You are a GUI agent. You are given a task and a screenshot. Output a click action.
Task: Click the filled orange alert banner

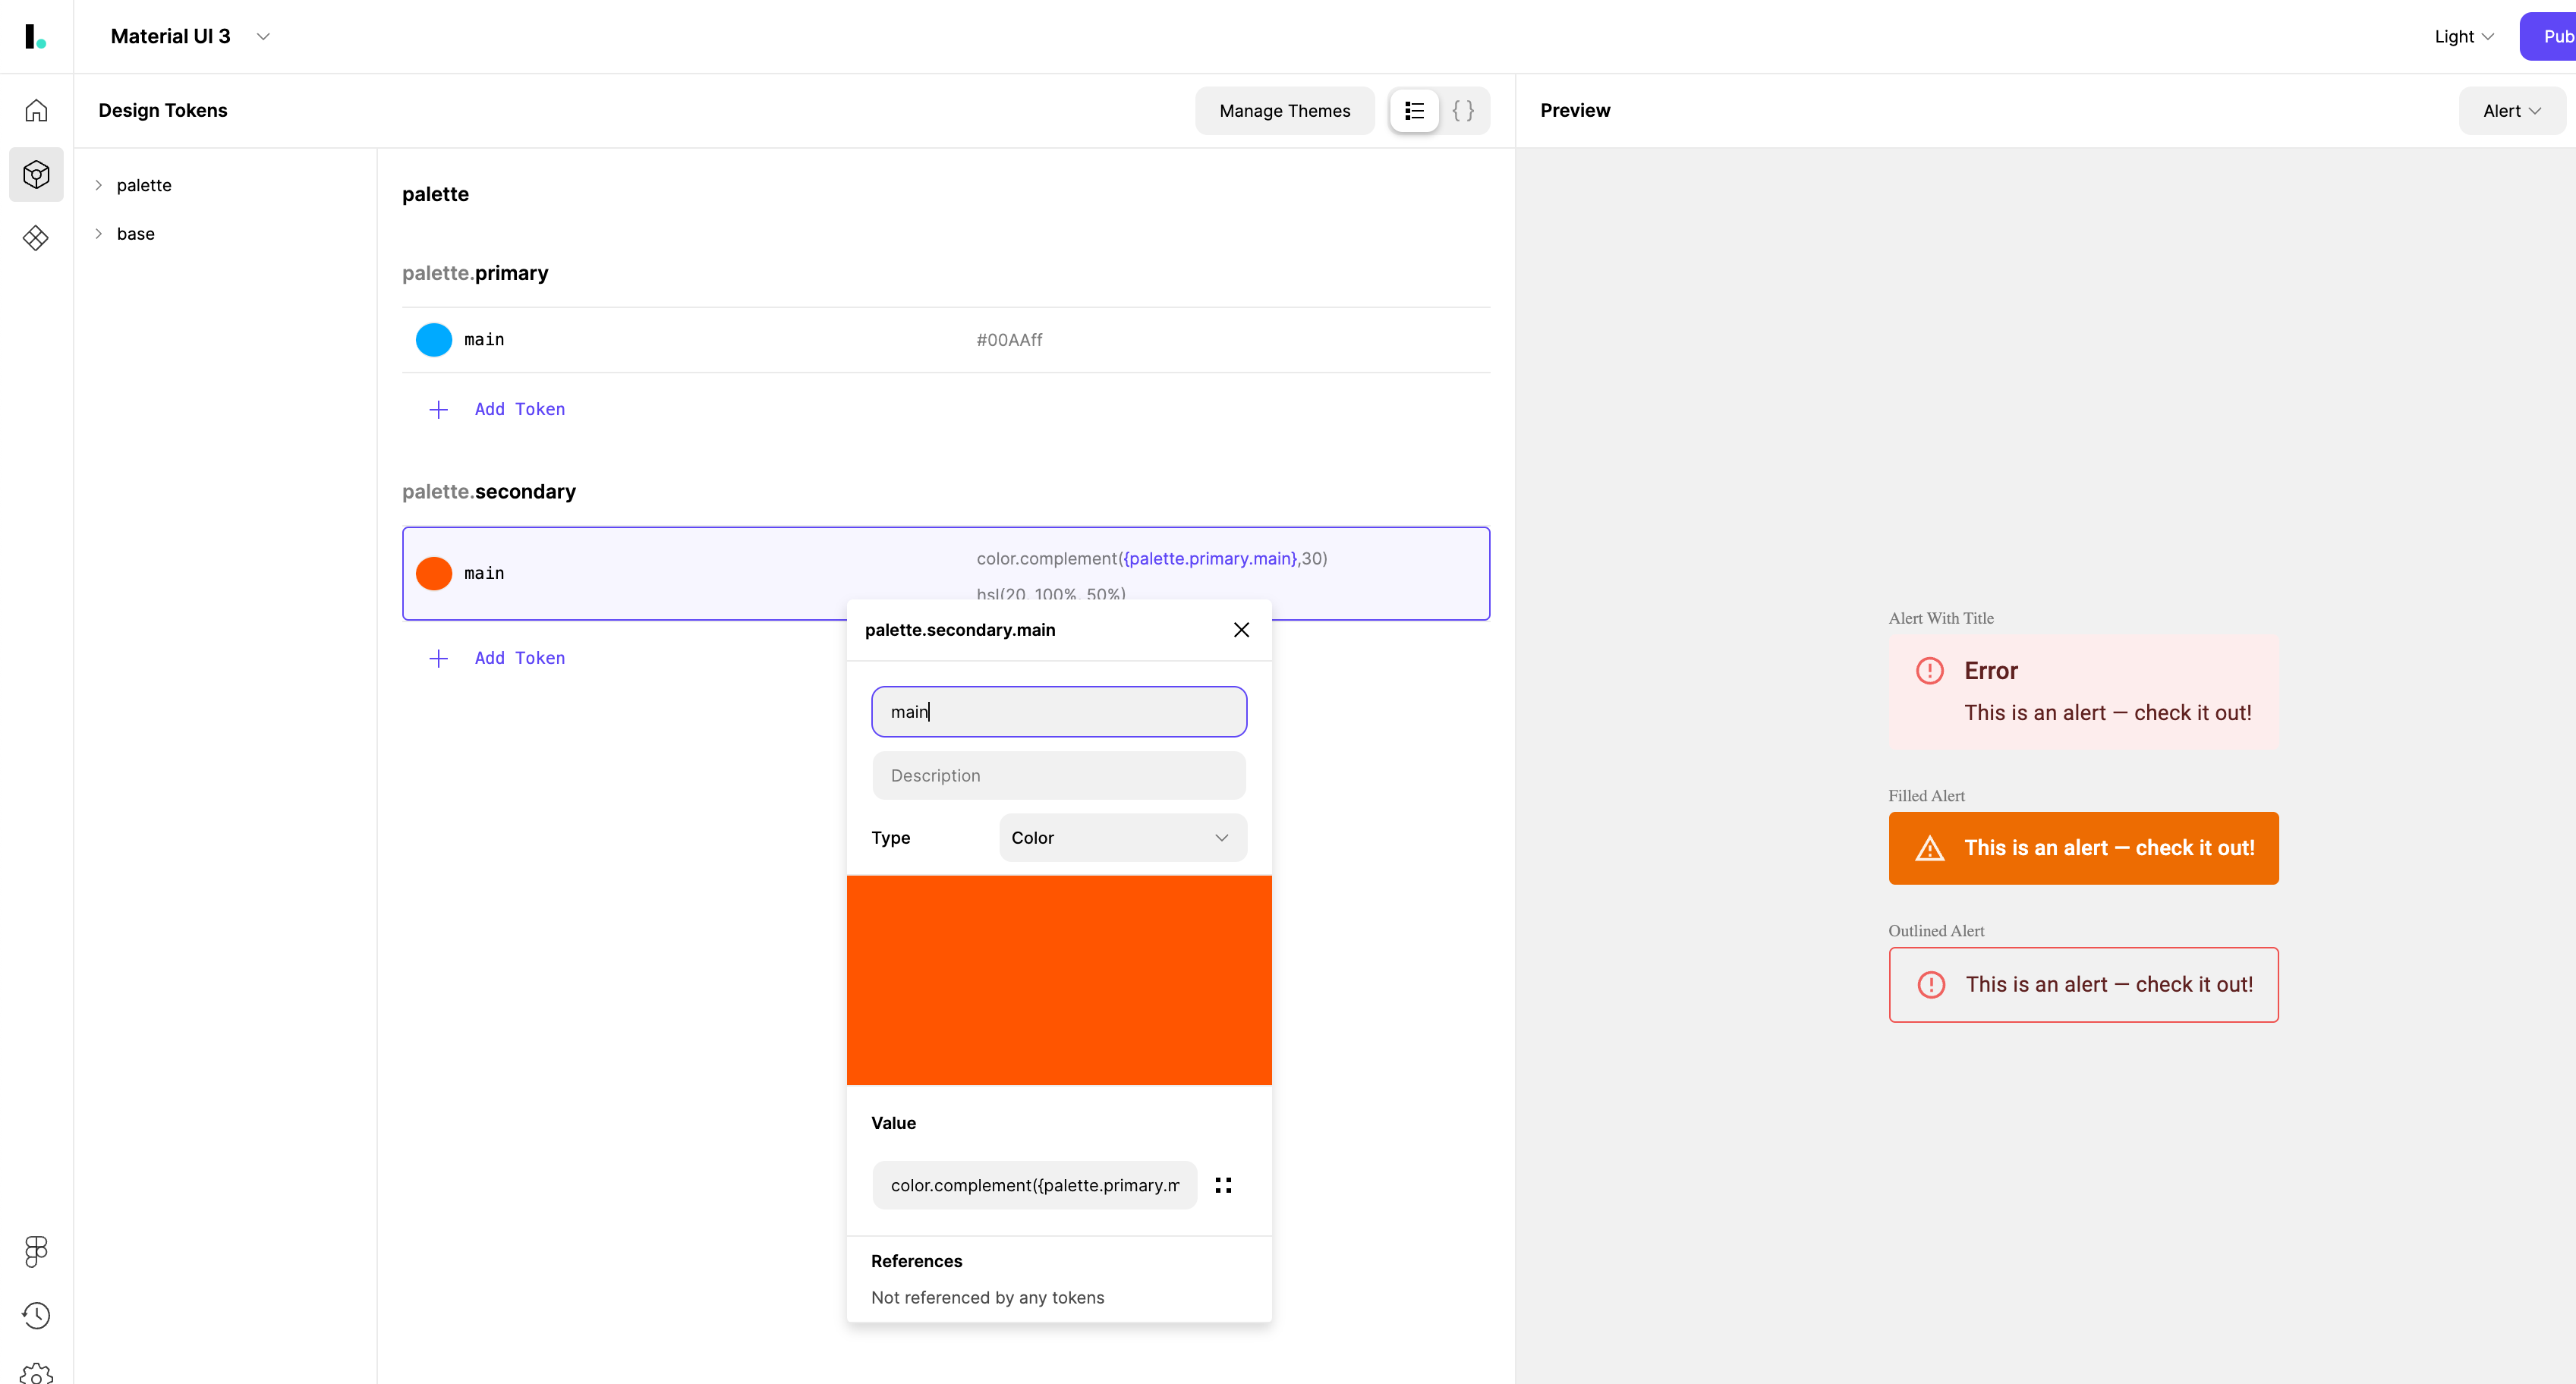(x=2084, y=848)
